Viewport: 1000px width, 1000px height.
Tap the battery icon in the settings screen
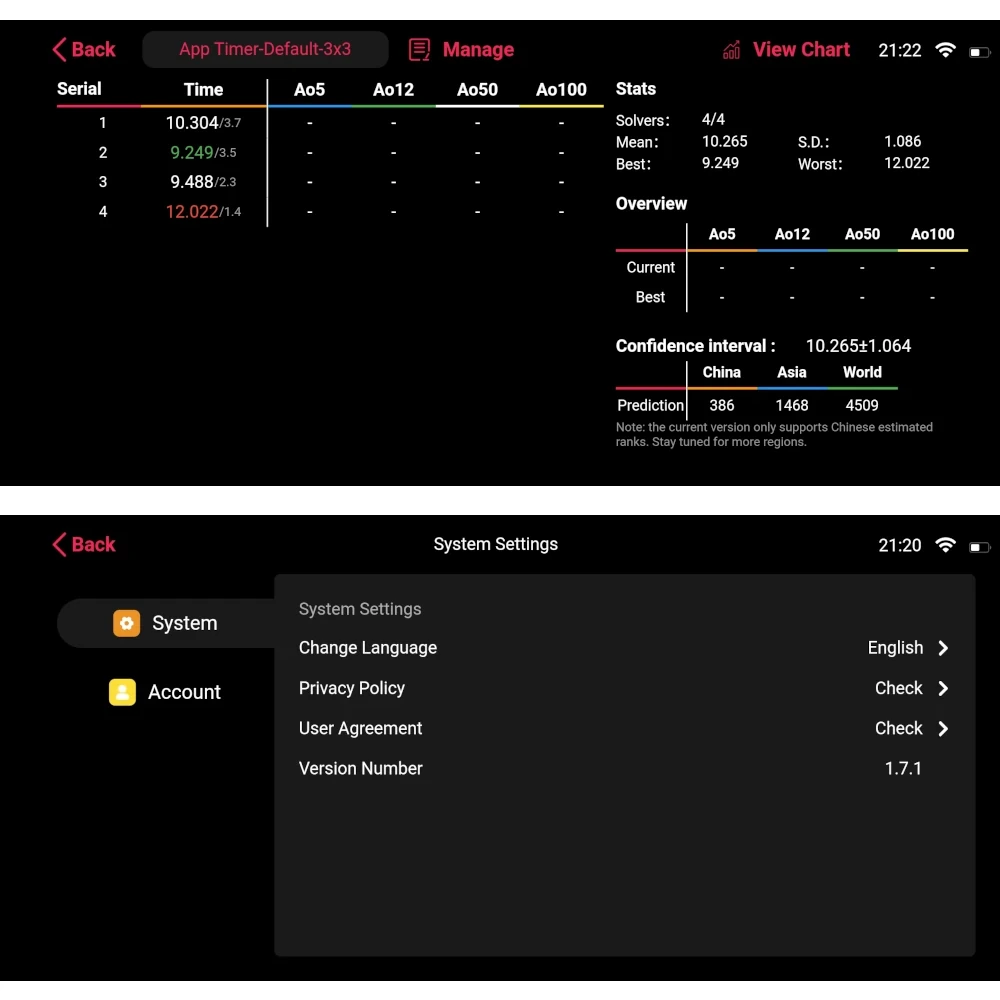tap(980, 547)
